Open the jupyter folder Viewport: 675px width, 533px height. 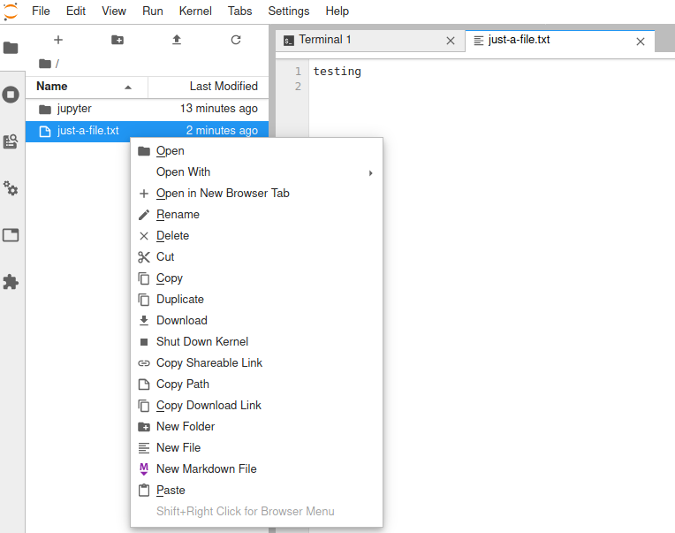click(74, 109)
